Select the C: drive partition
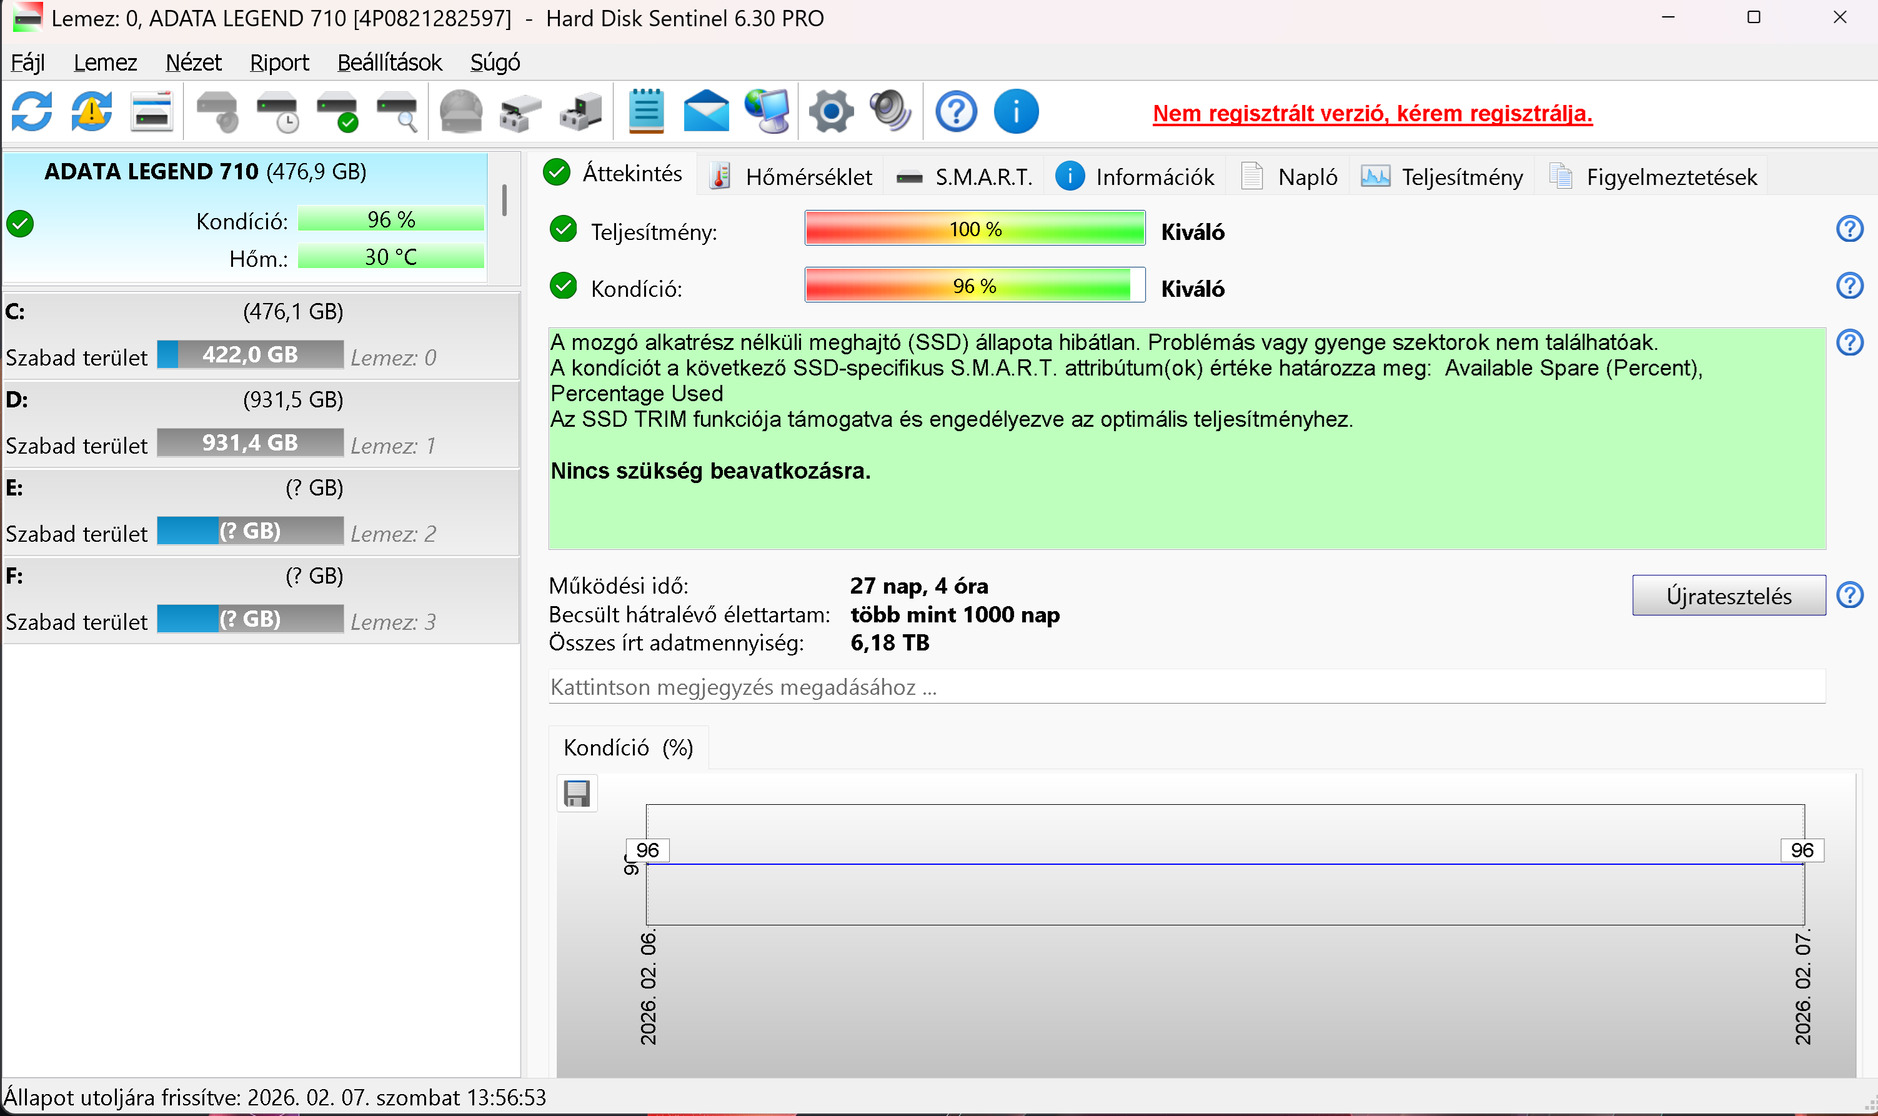Screen dimensions: 1878x1116 pos(261,335)
